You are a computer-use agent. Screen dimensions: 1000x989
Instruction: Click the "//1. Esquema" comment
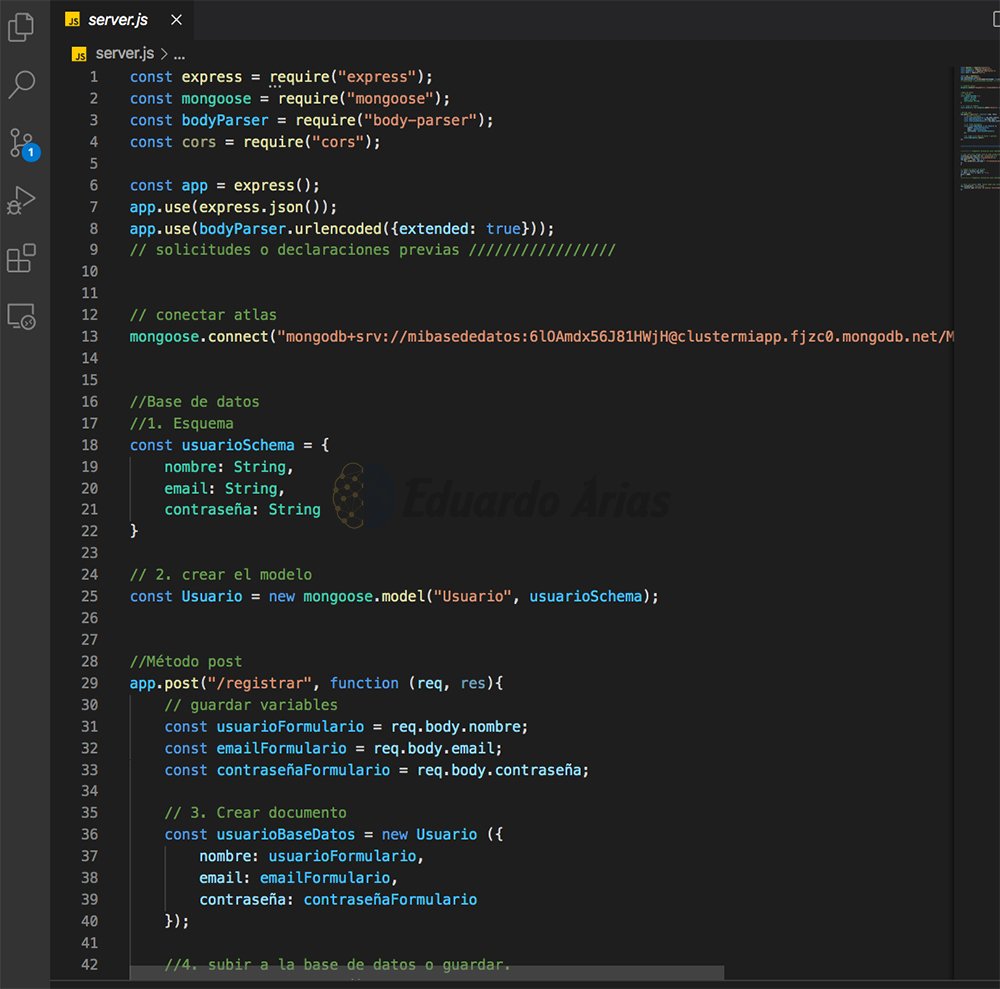coord(181,423)
